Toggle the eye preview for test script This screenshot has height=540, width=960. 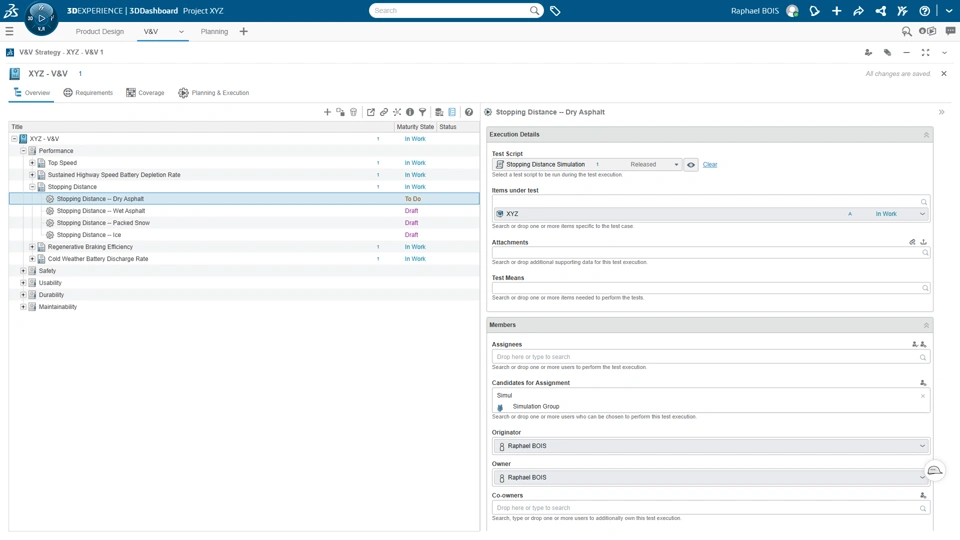point(691,165)
